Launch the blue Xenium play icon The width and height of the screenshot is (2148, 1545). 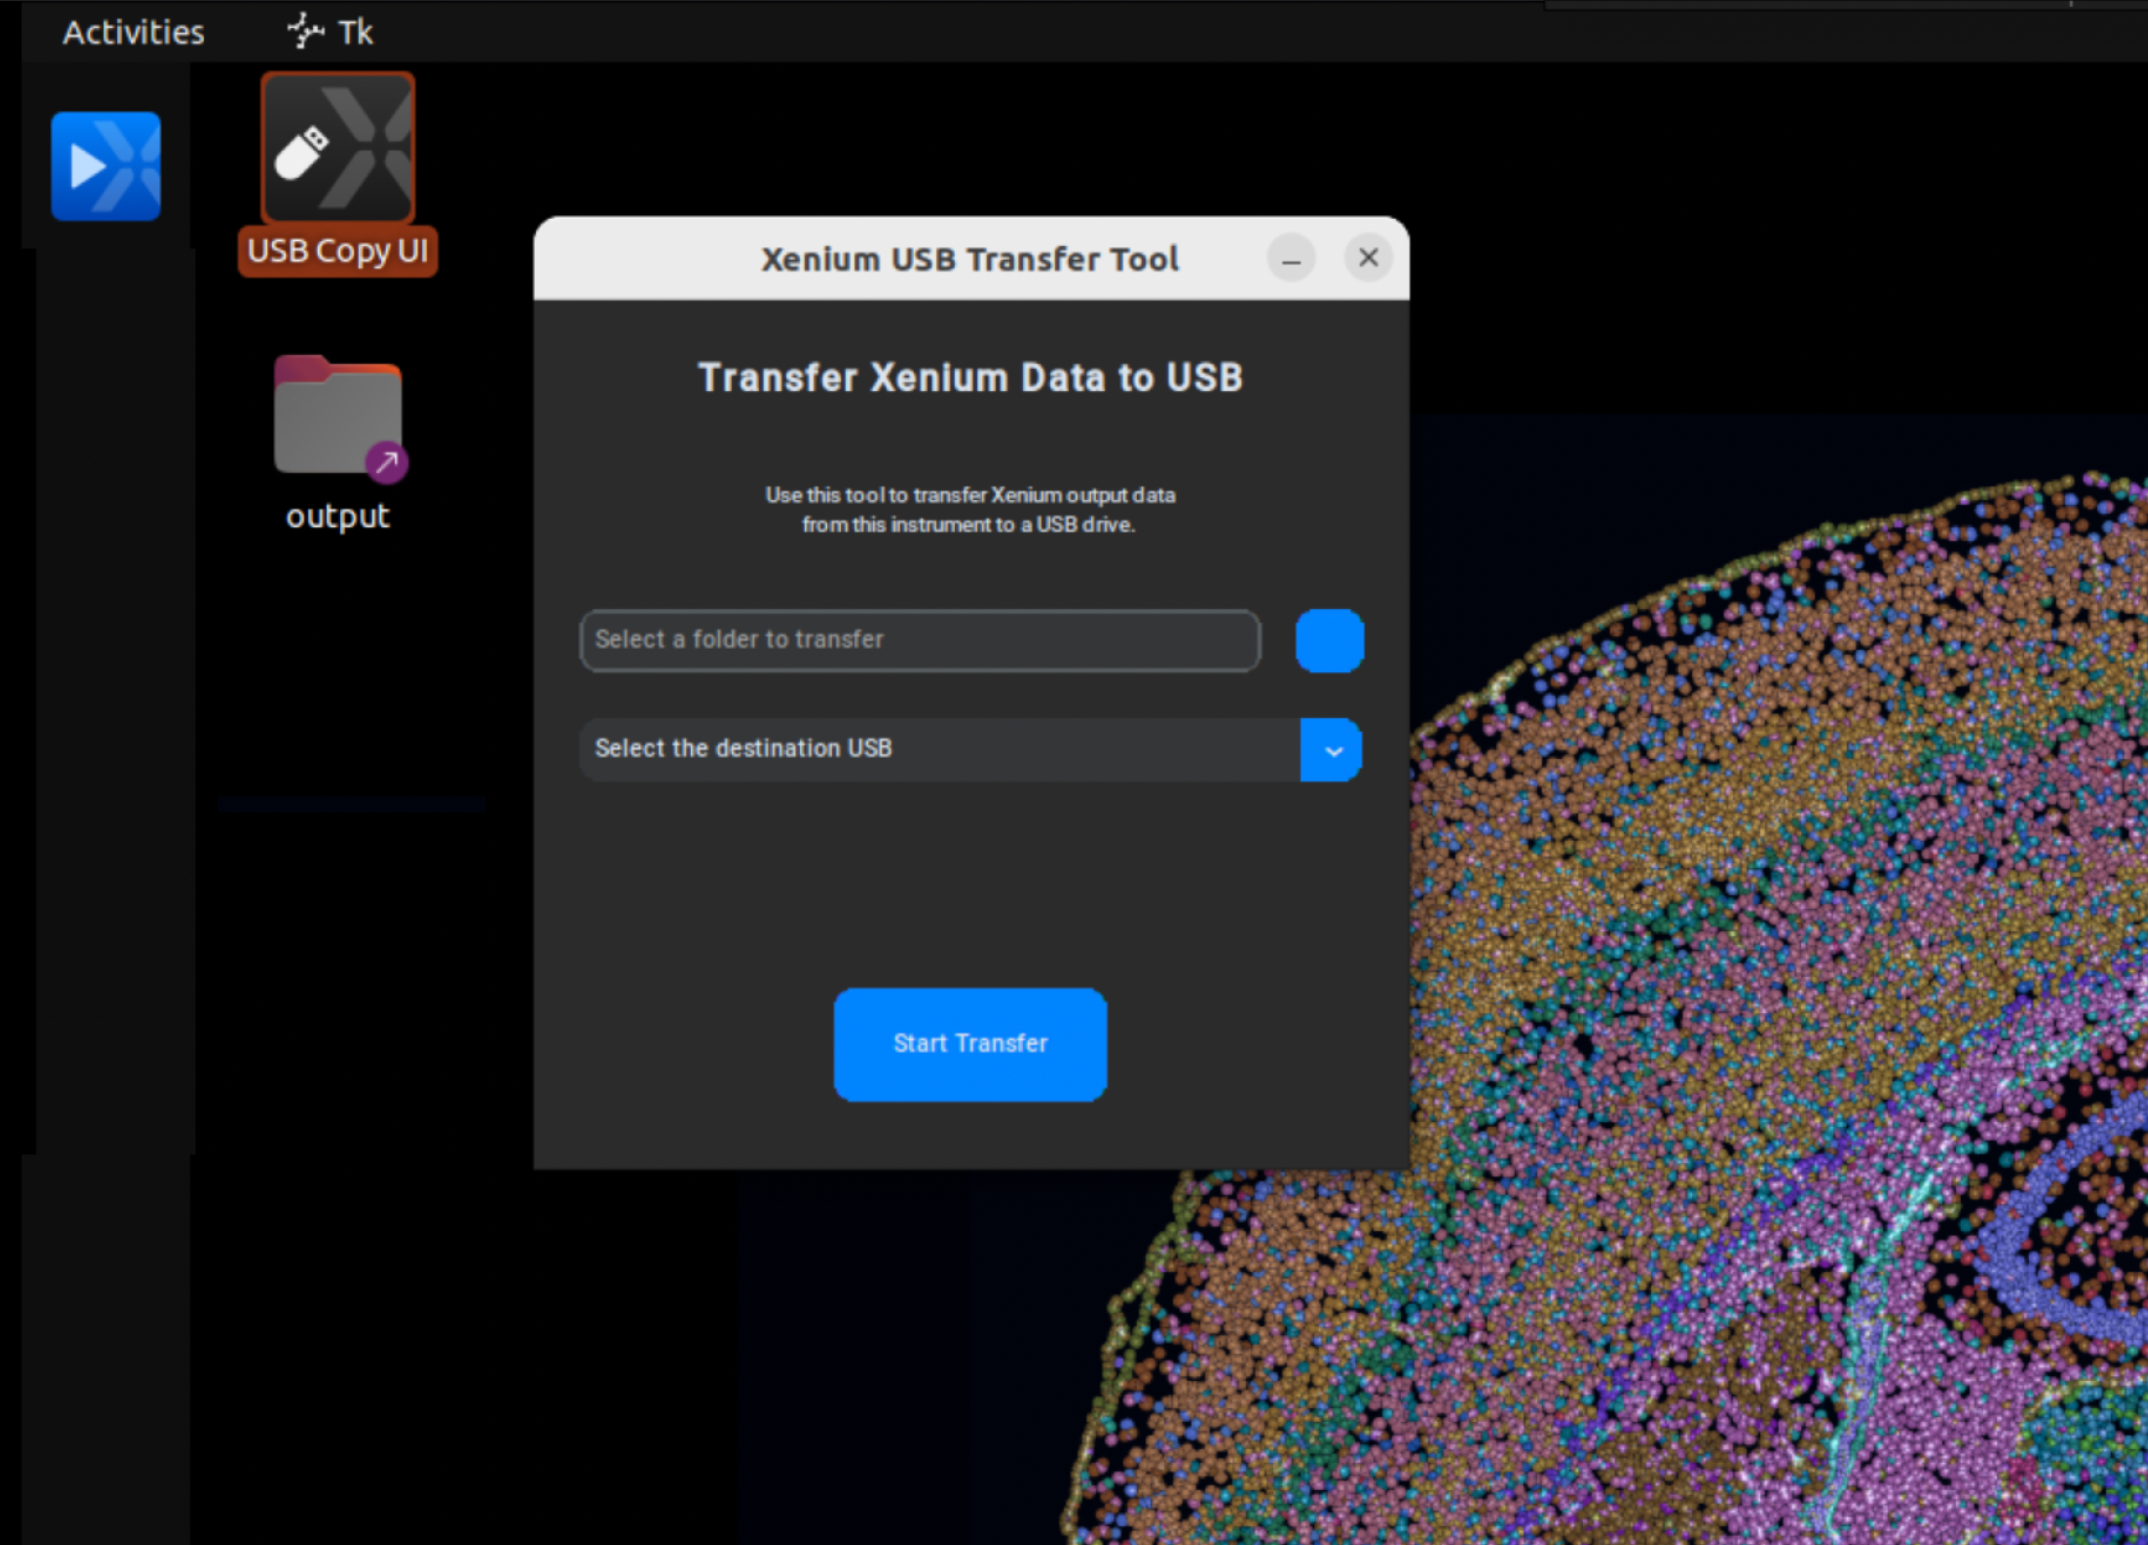click(106, 166)
